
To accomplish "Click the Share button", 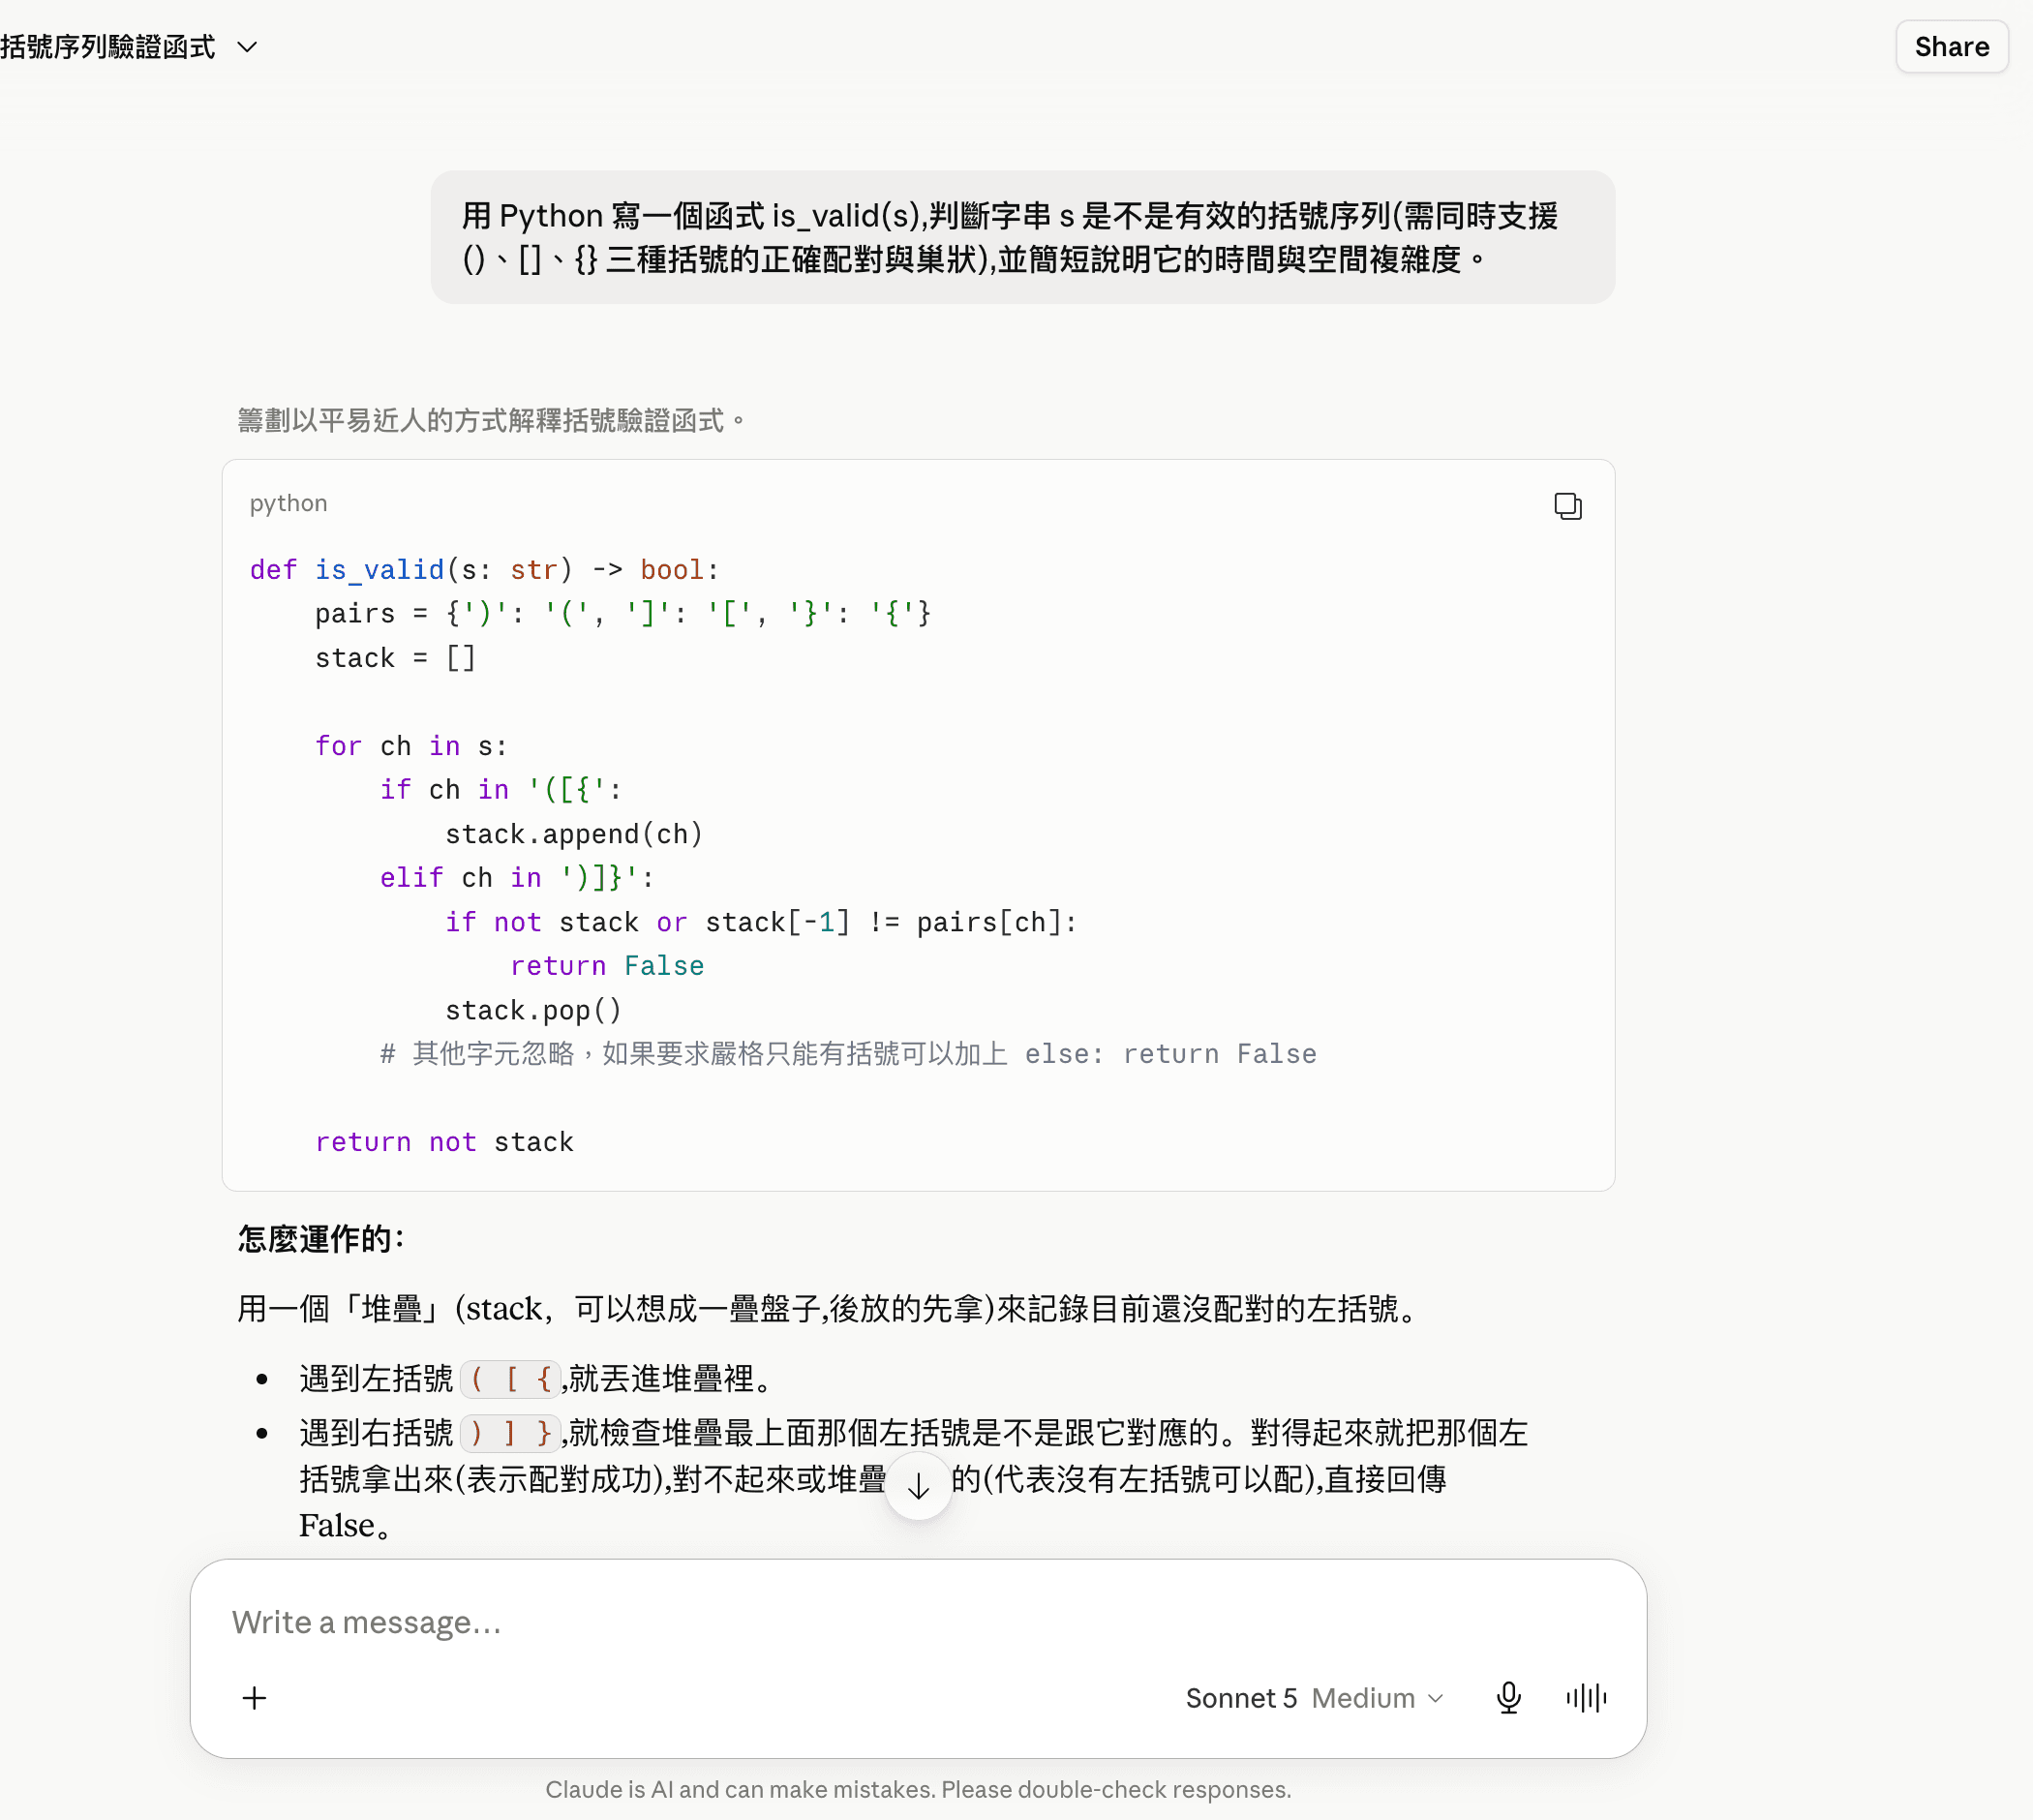I will point(1951,47).
